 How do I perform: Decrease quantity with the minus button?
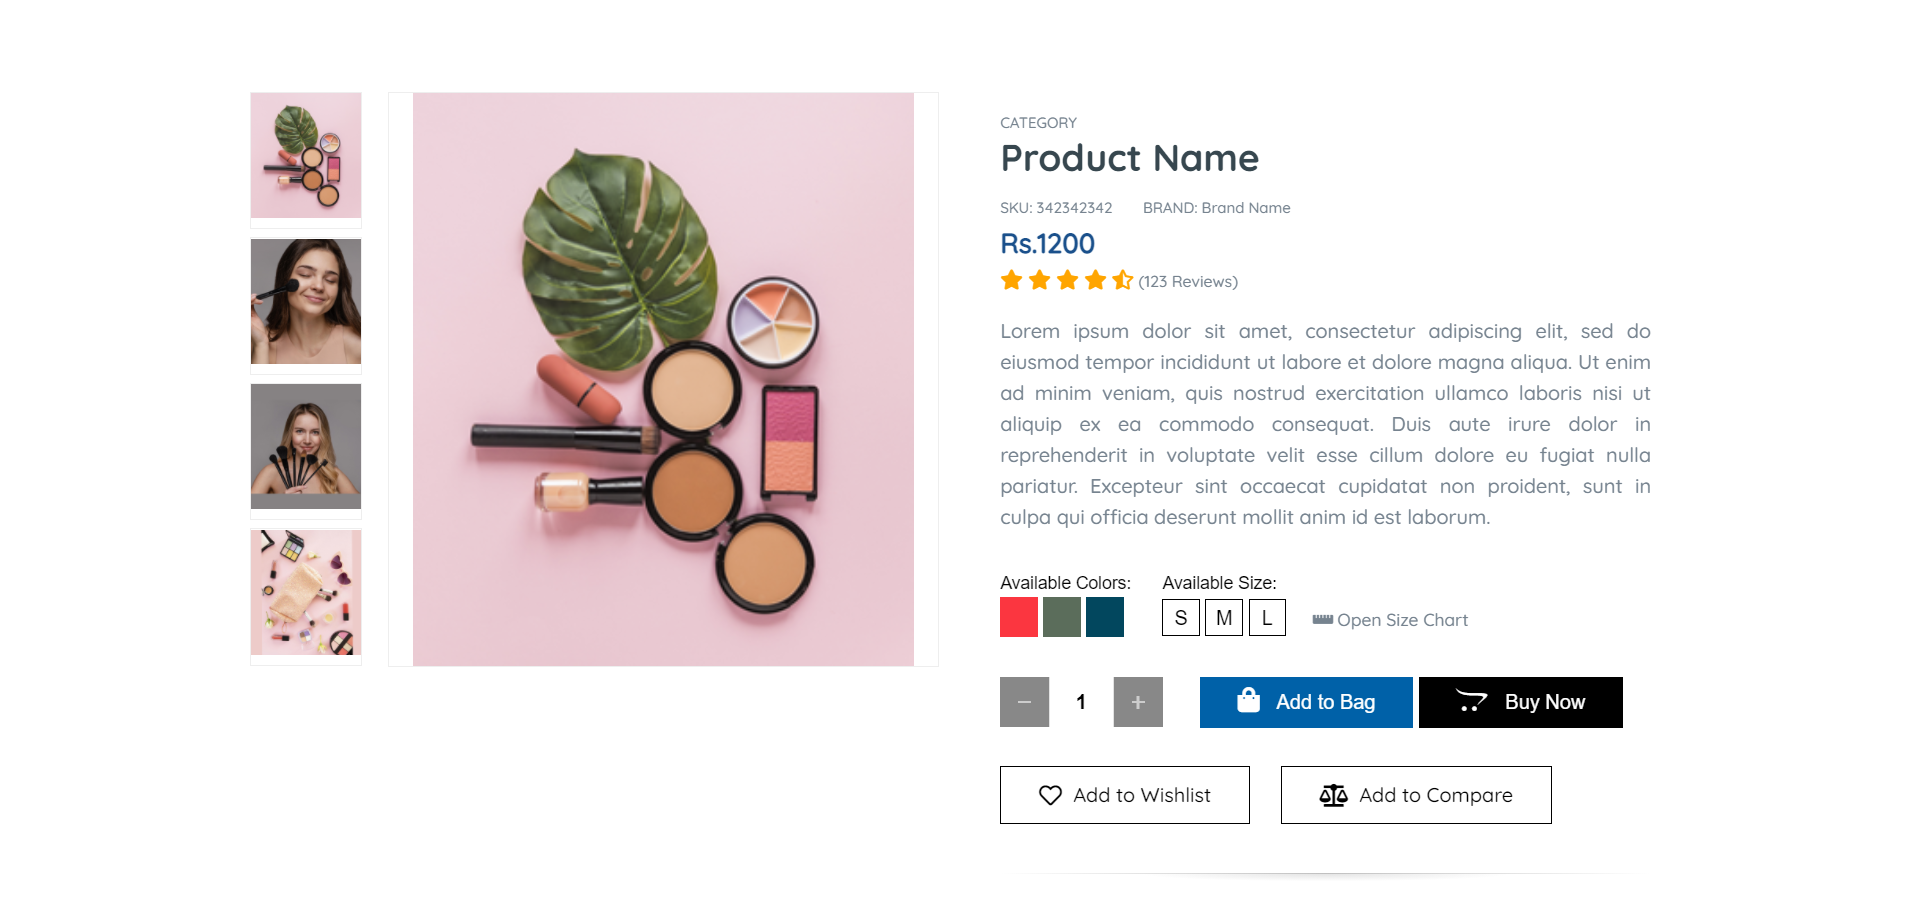pos(1024,702)
